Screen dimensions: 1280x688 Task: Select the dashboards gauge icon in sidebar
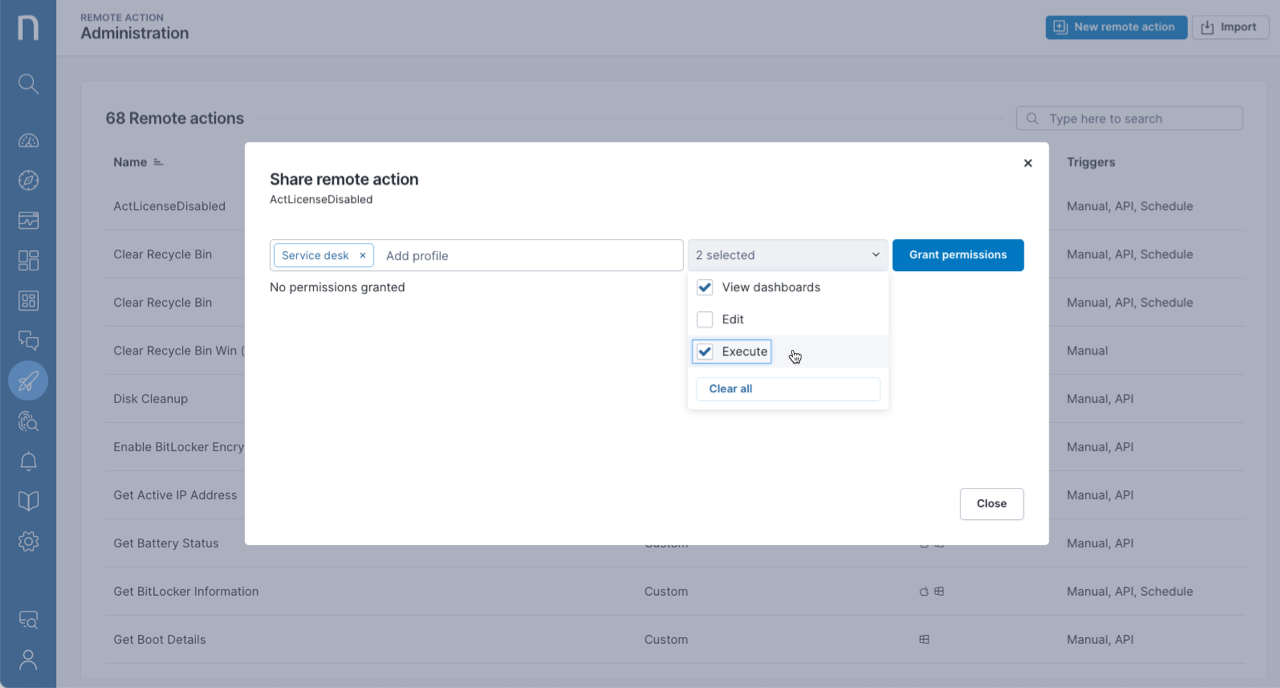[x=28, y=140]
